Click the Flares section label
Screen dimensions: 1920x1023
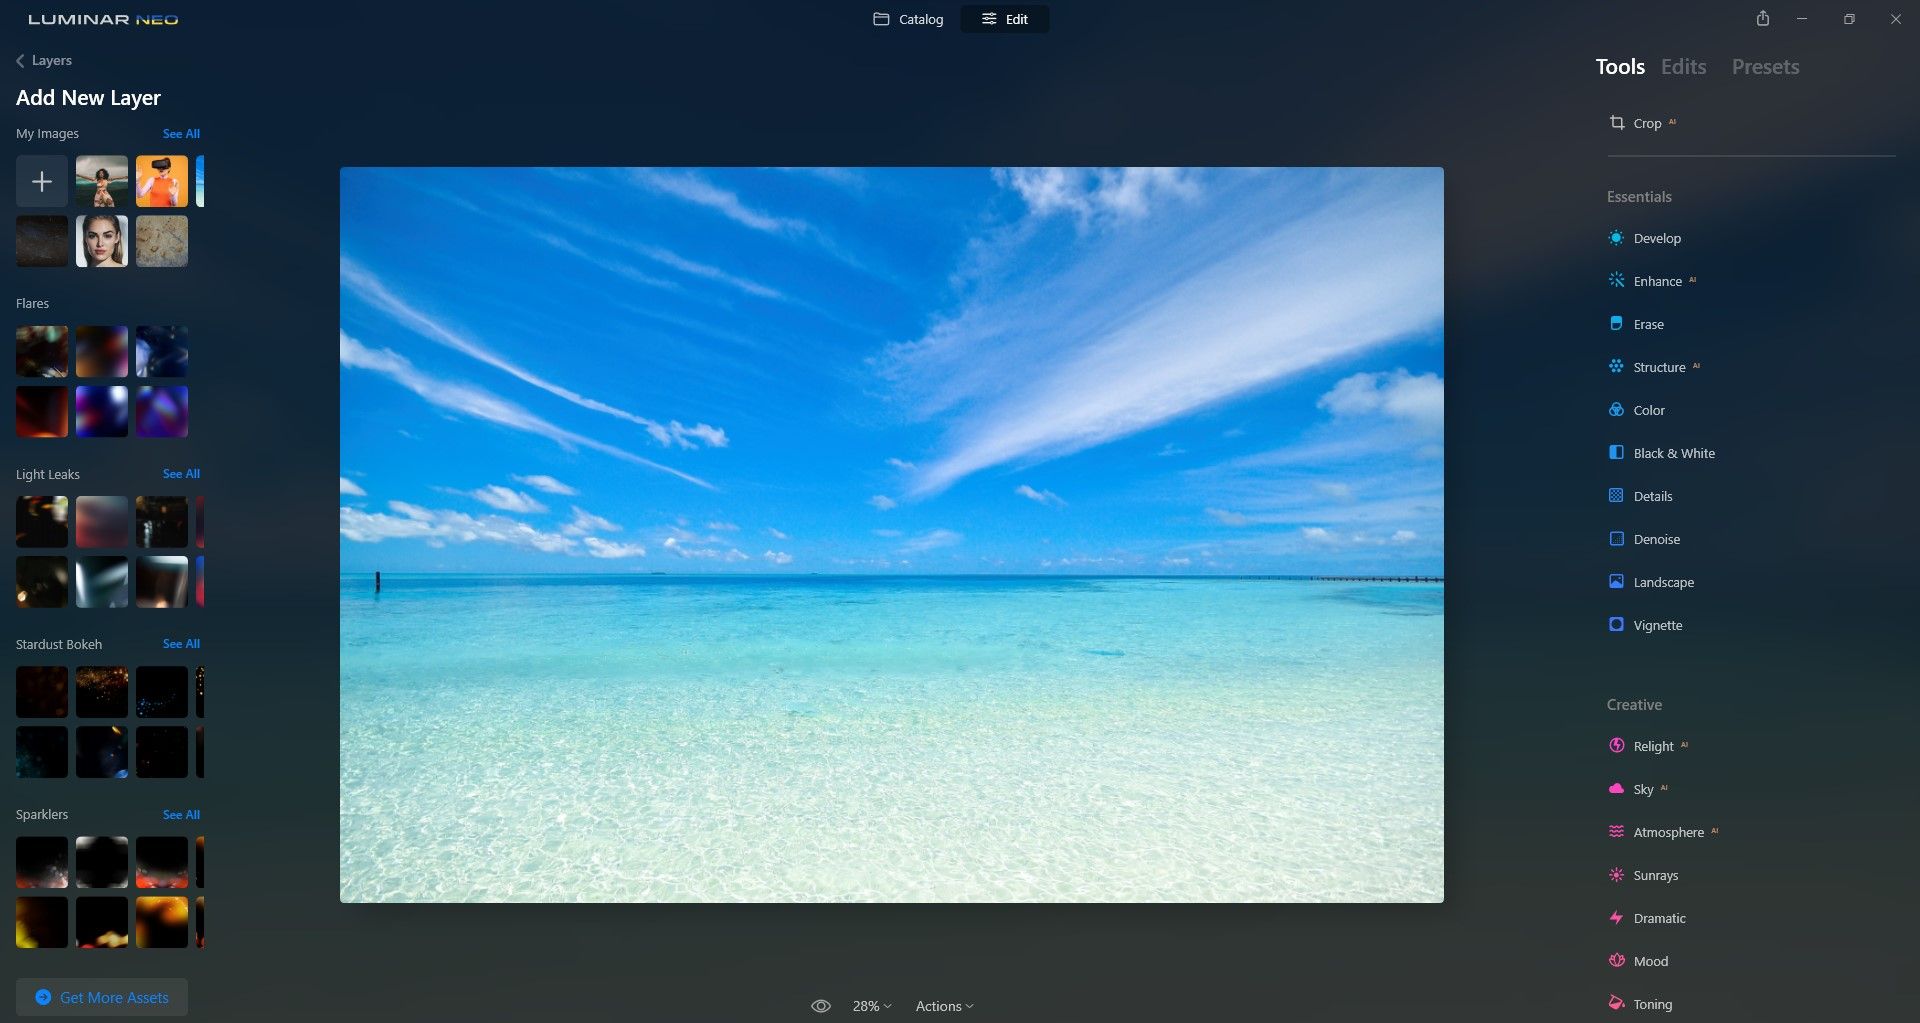coord(32,304)
